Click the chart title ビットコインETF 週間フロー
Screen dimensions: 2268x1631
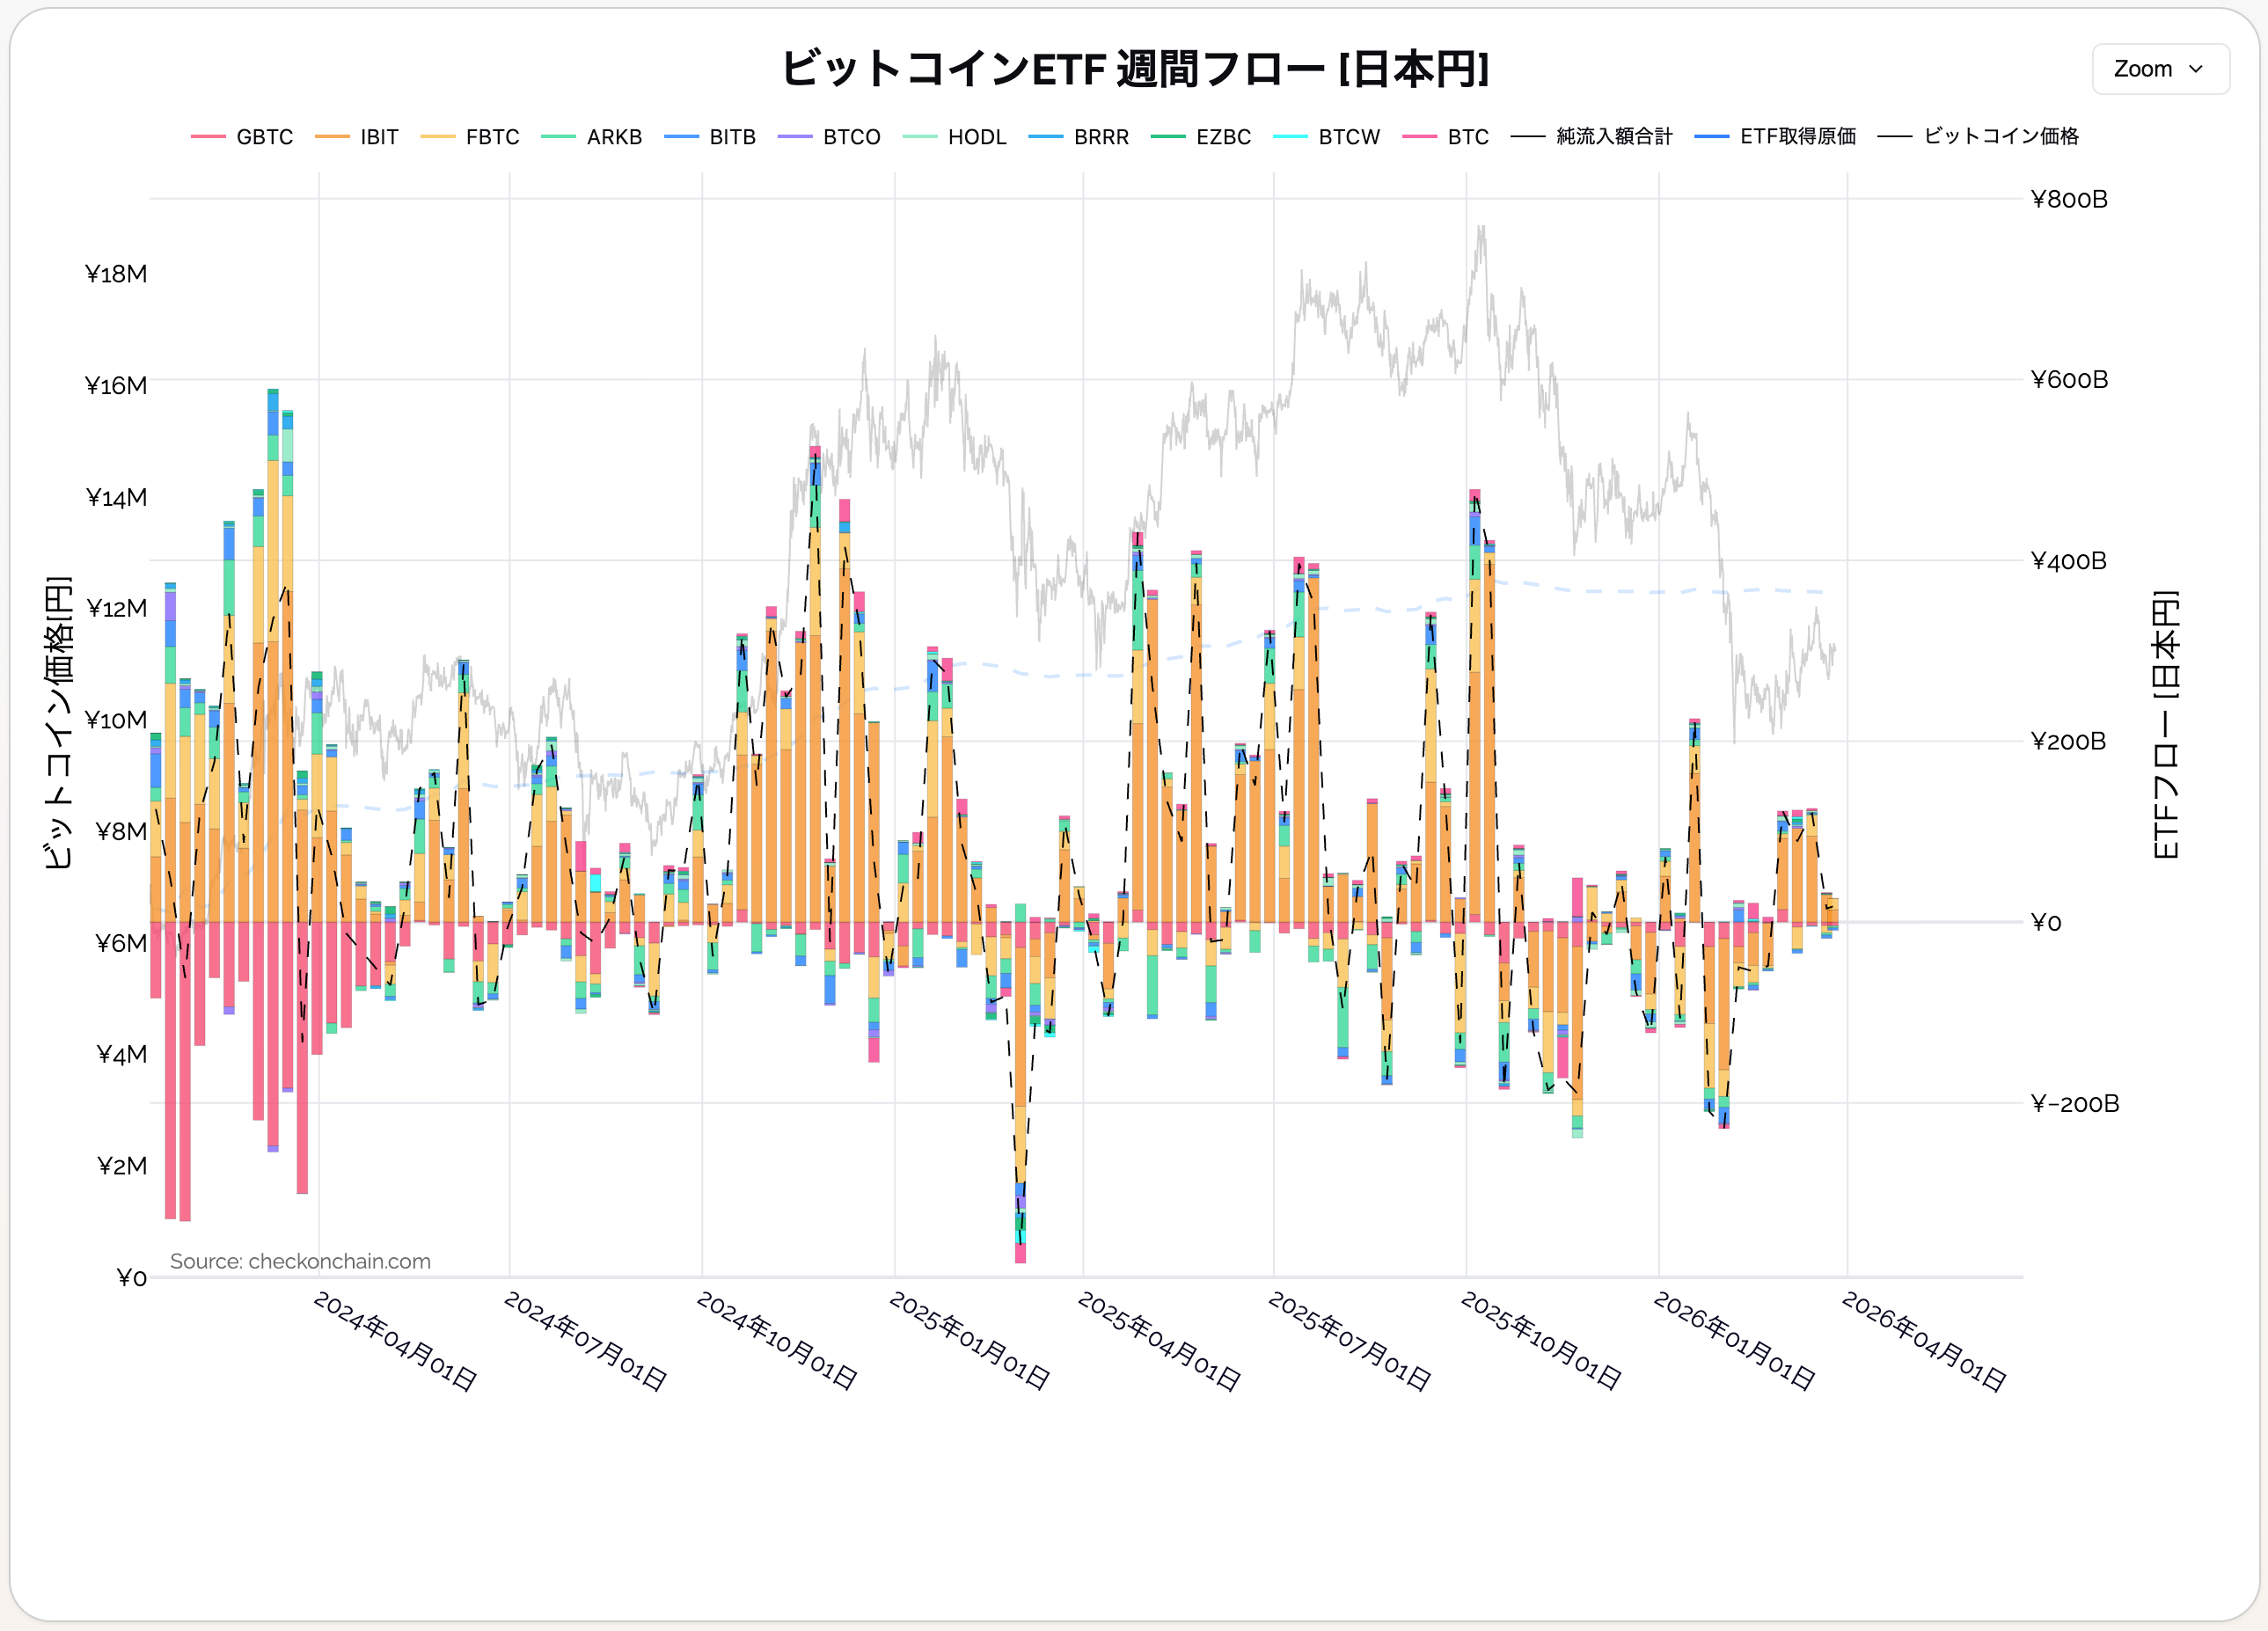[x=1134, y=69]
